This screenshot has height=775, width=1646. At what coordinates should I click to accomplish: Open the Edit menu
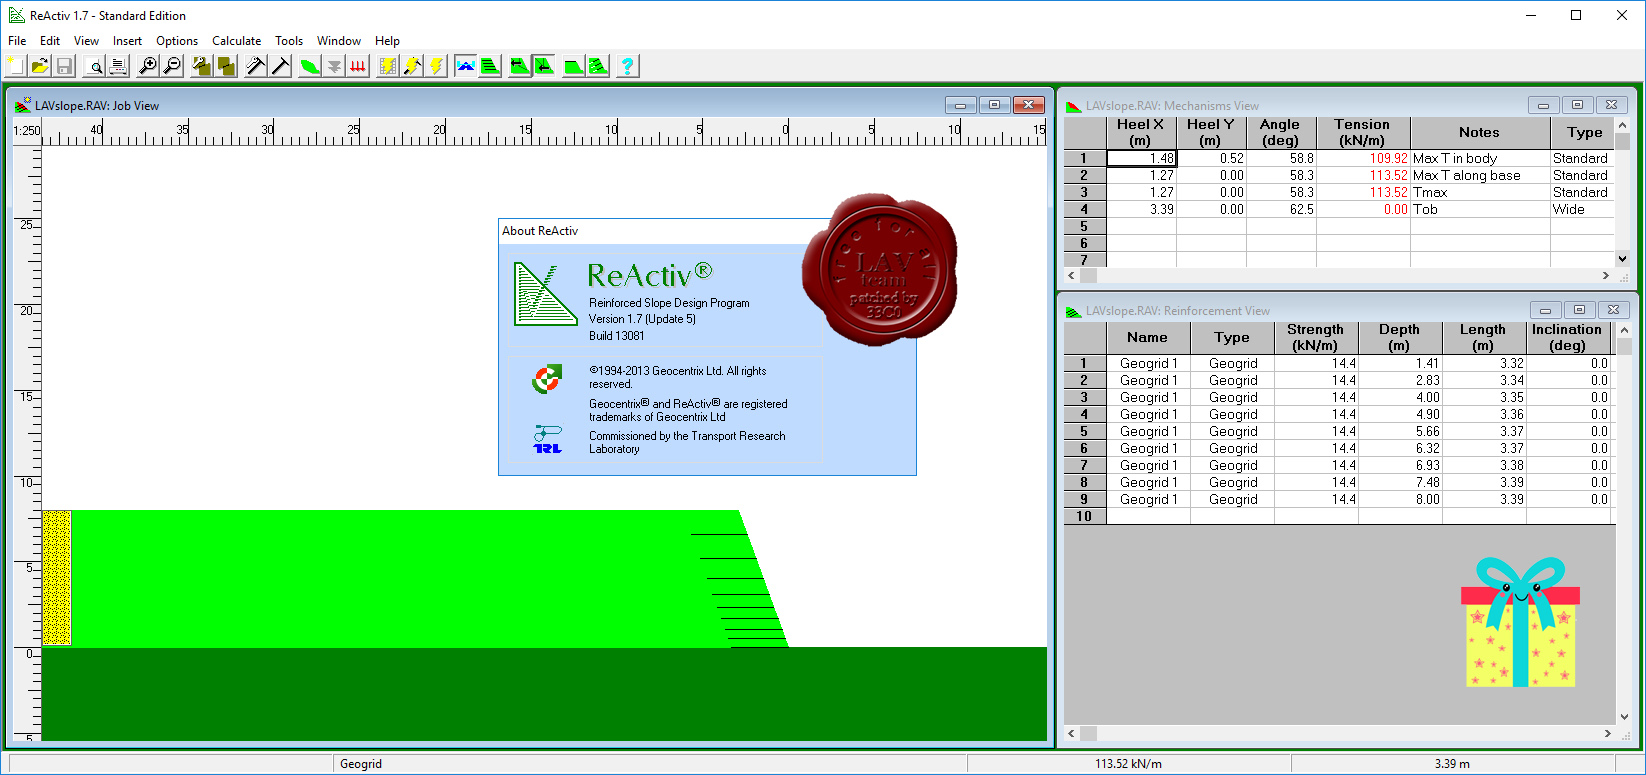coord(50,41)
